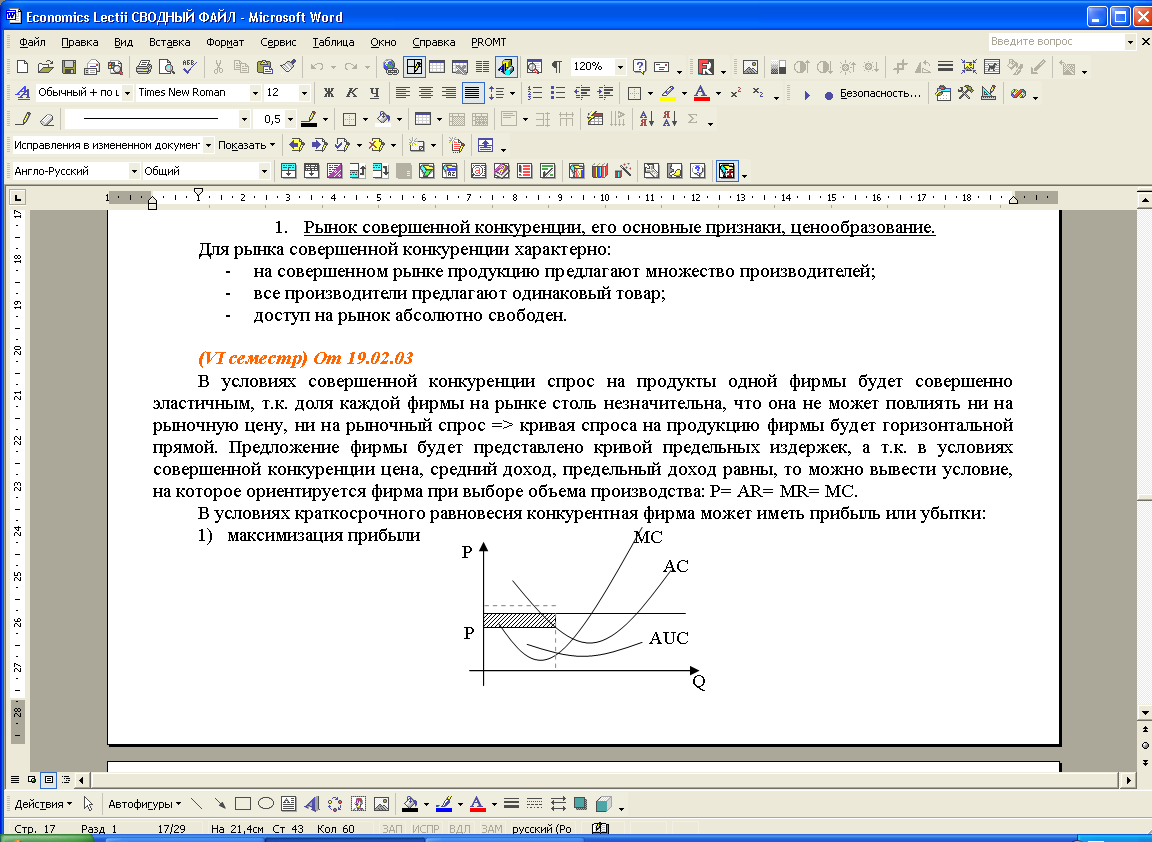Open Общий dictionary dropdown
Screen dimensions: 1152x842
tap(264, 171)
